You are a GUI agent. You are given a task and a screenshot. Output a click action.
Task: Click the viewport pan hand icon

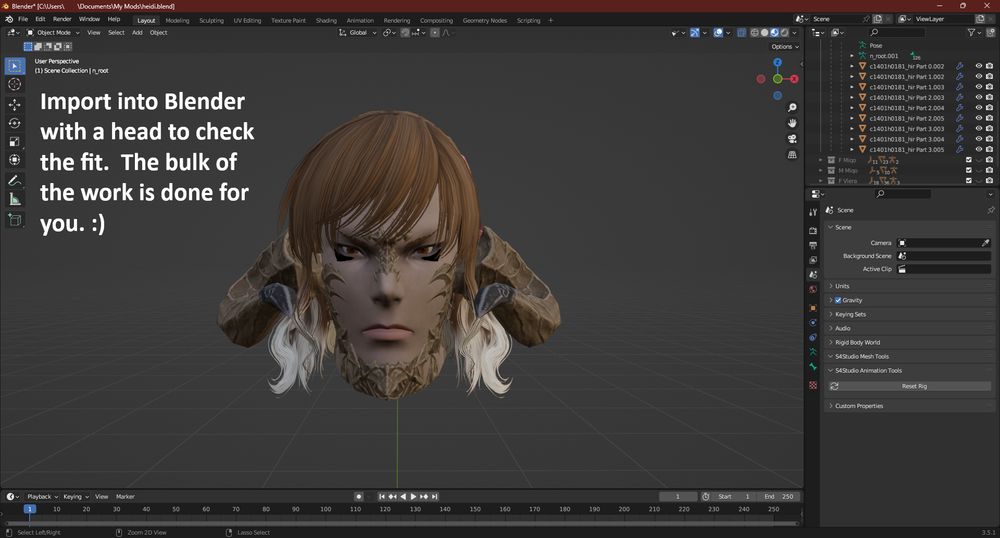[x=791, y=123]
